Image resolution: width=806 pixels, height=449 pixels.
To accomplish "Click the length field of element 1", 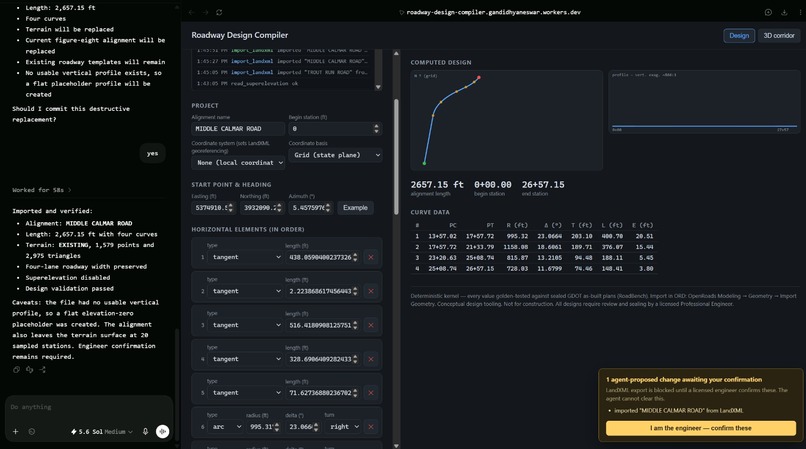I will coord(322,257).
